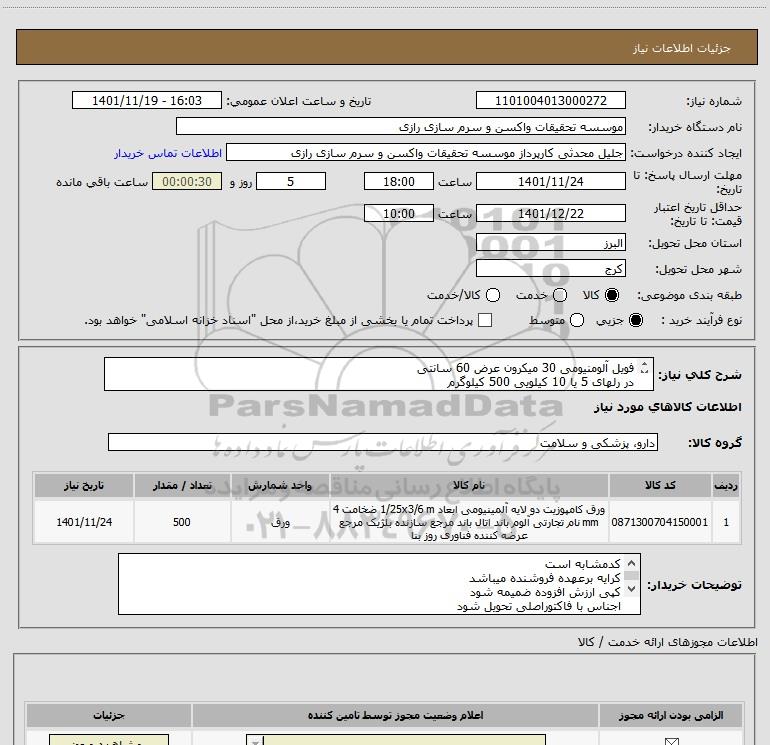Viewport: 770px width, 745px height.
Task: Click the unit cell ورق
Action: (280, 522)
